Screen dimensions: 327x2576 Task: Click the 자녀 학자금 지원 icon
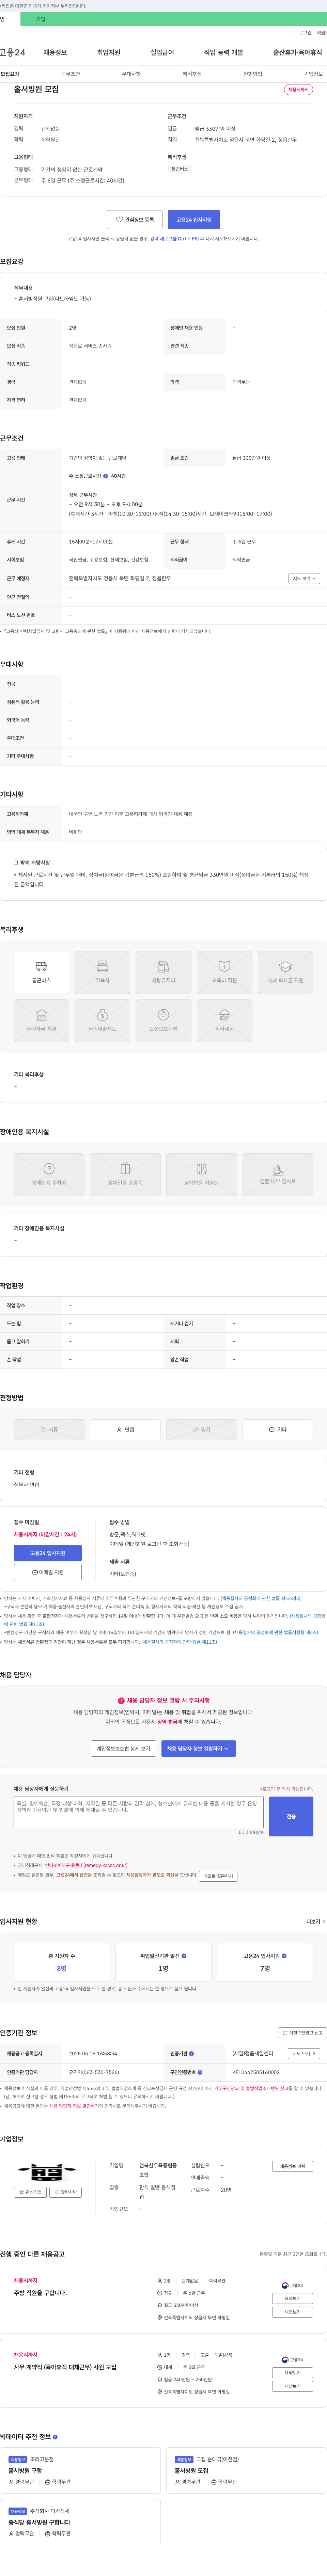click(285, 971)
